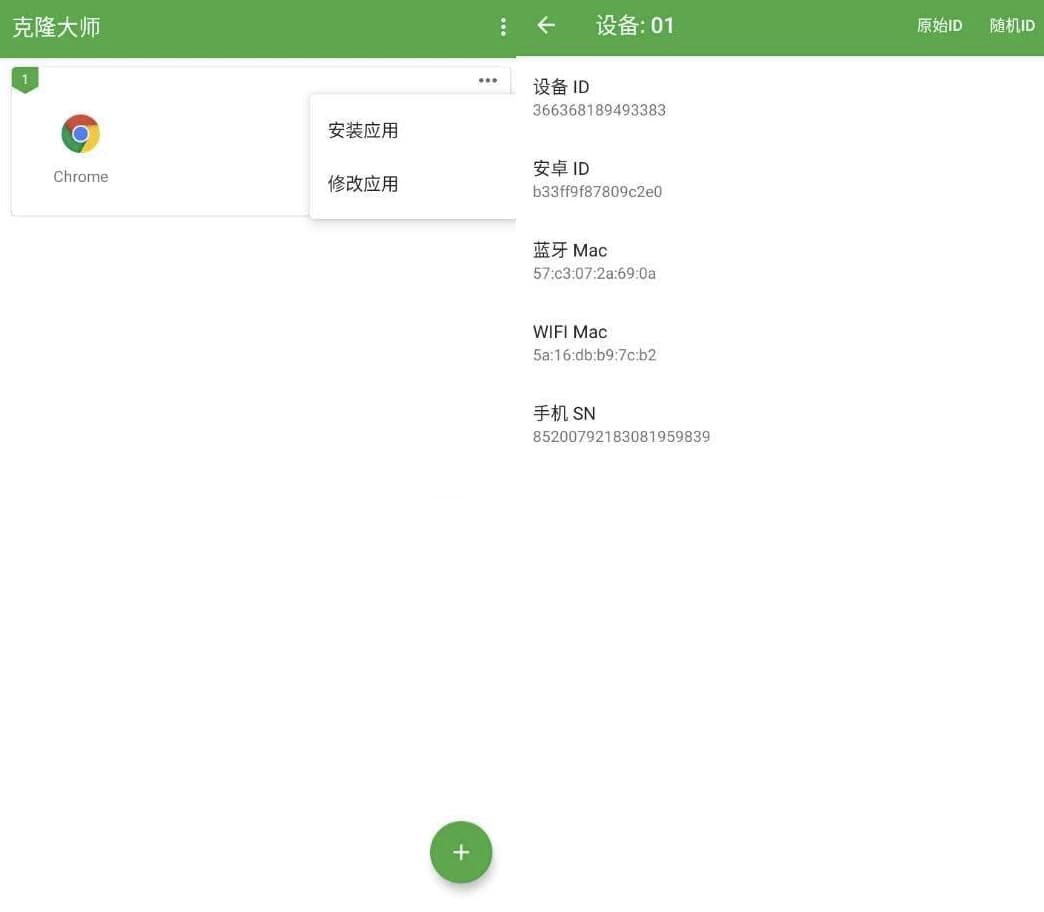Image resolution: width=1044 pixels, height=912 pixels.
Task: Open the app bar overflow menu
Action: [503, 27]
